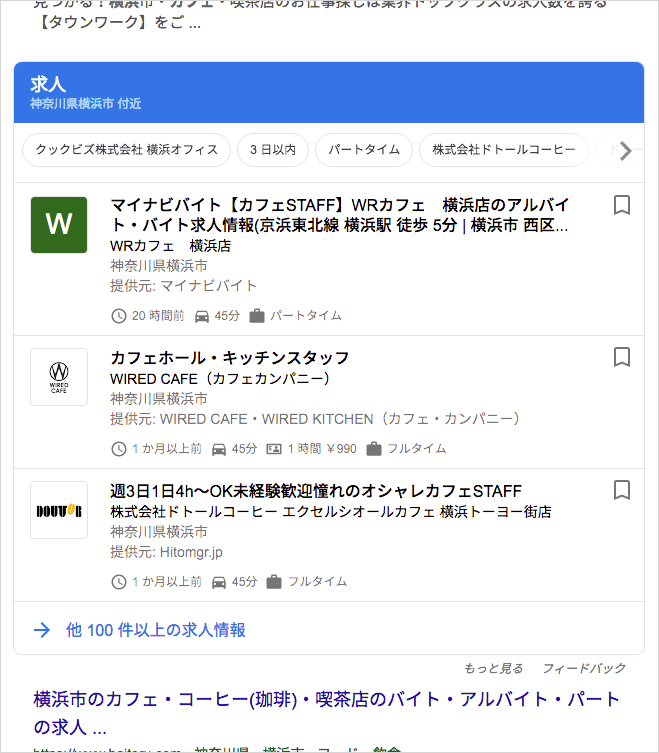Click WIRED CAFE(カフェカンパニー)company name

pyautogui.click(x=220, y=379)
